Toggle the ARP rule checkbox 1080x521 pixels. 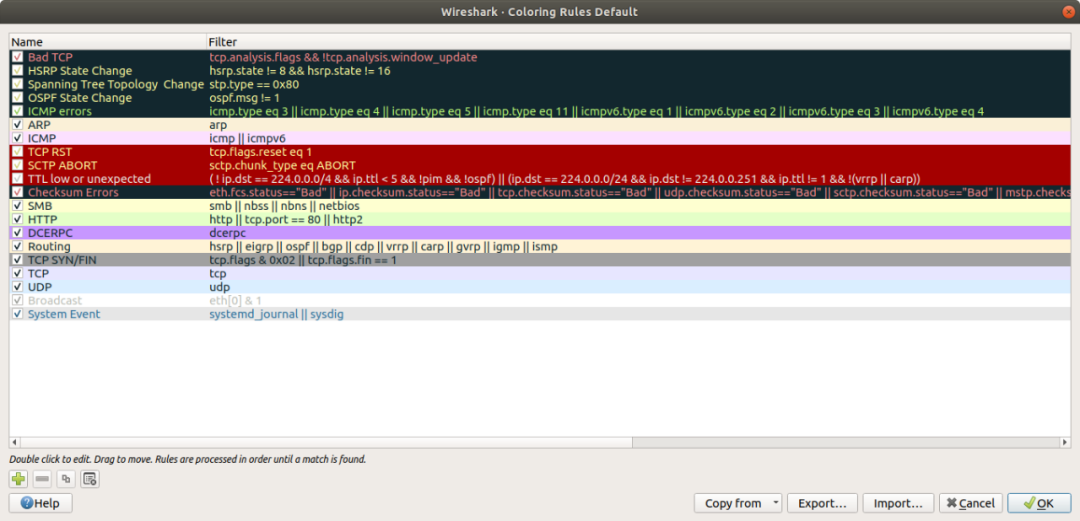coord(17,125)
